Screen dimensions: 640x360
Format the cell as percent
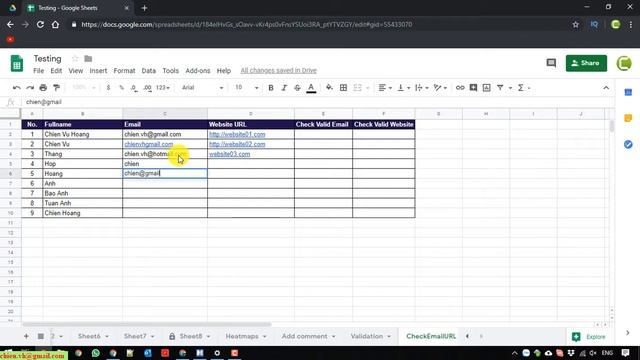coord(121,88)
